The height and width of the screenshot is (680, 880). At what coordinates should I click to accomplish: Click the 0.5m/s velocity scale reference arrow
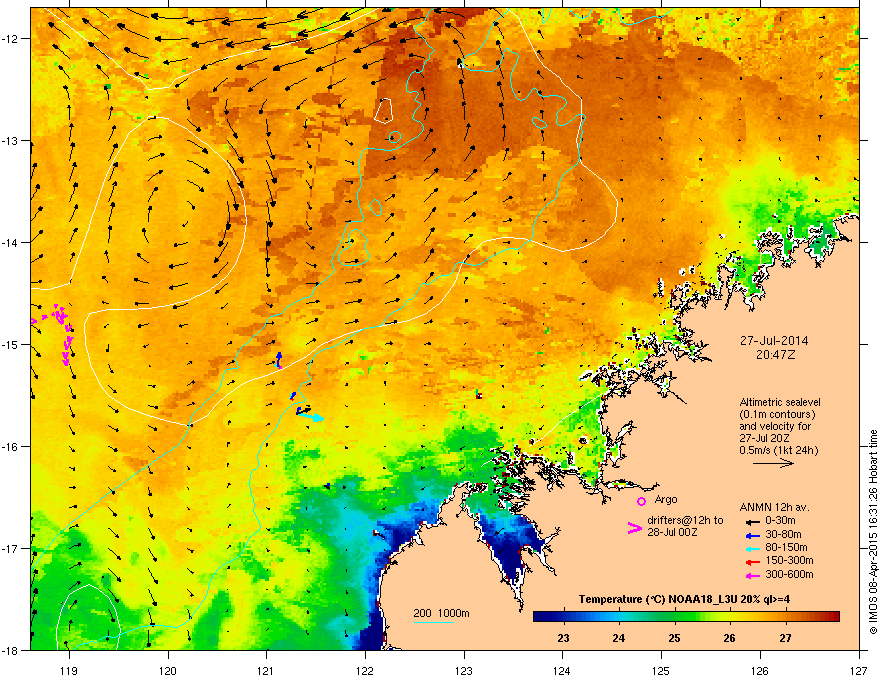[773, 463]
